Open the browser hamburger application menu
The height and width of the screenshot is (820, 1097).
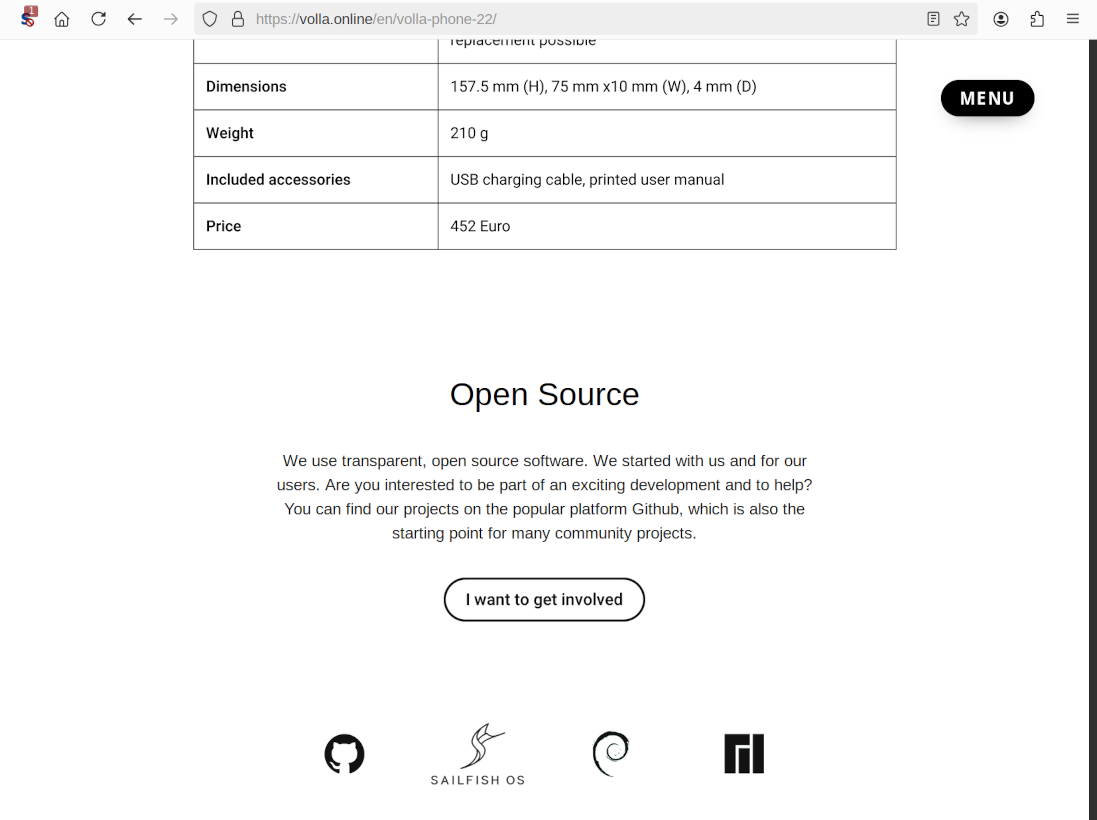pos(1073,19)
